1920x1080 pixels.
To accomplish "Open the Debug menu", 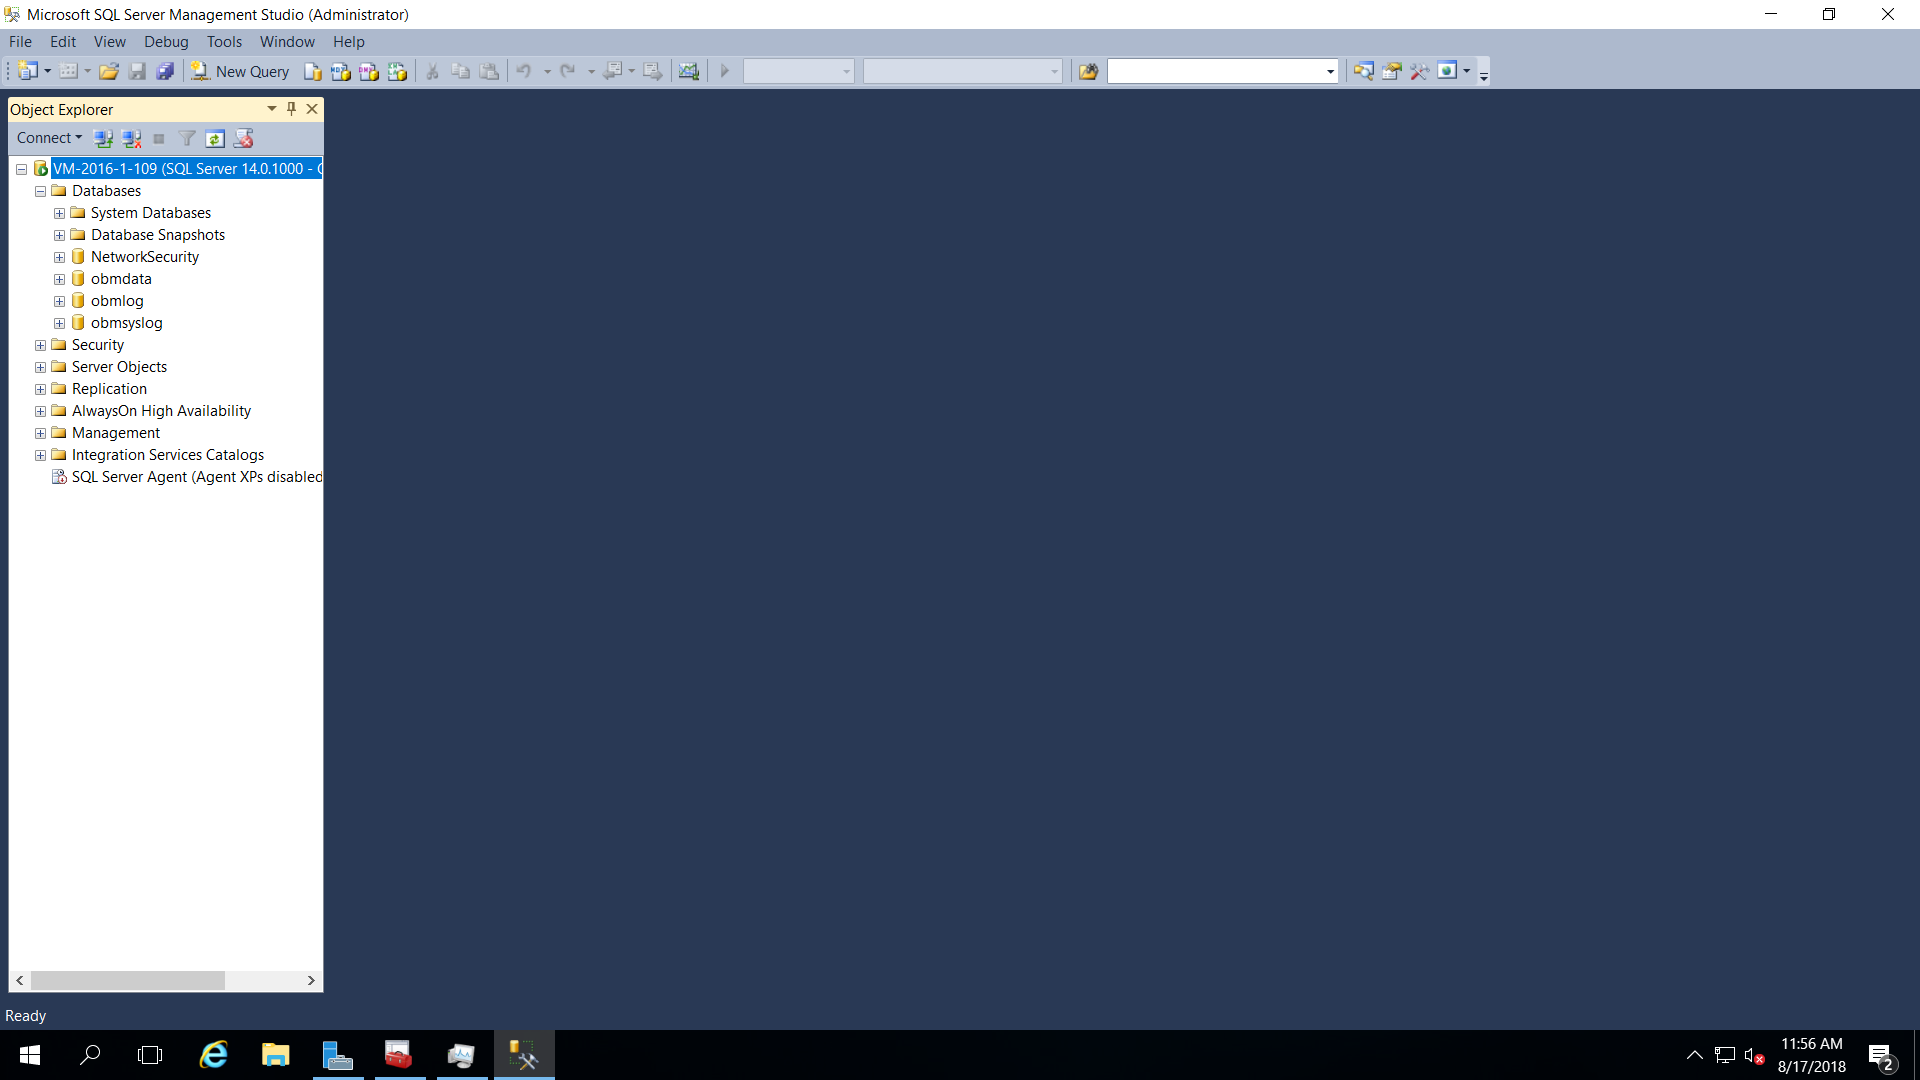I will [166, 42].
